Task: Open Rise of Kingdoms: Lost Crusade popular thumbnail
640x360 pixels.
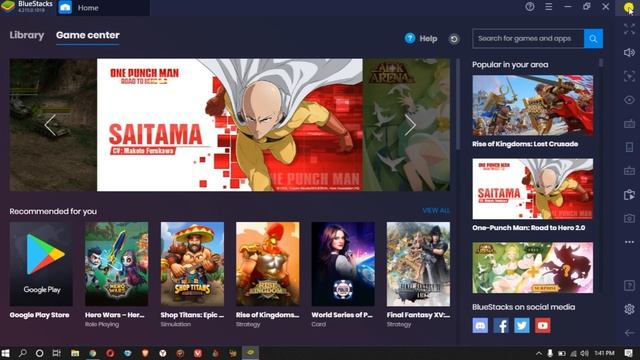Action: (533, 105)
